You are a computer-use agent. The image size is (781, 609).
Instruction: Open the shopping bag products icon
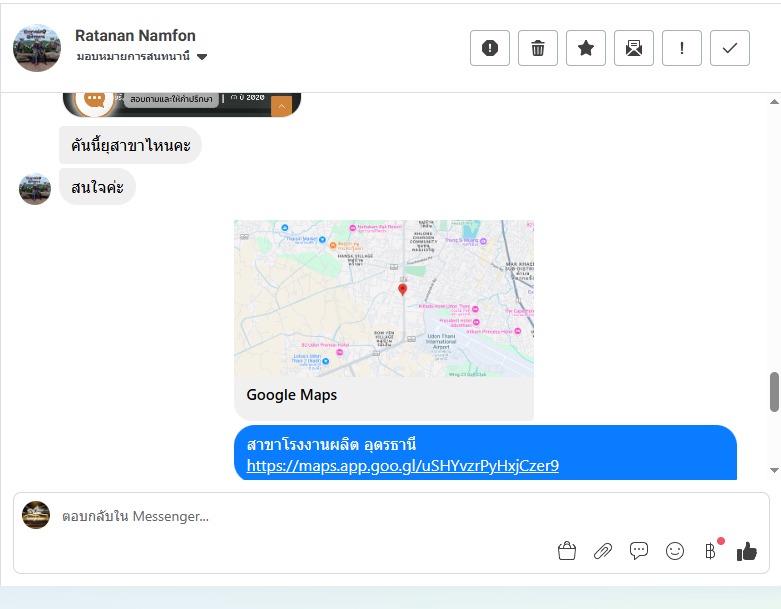[x=567, y=551]
